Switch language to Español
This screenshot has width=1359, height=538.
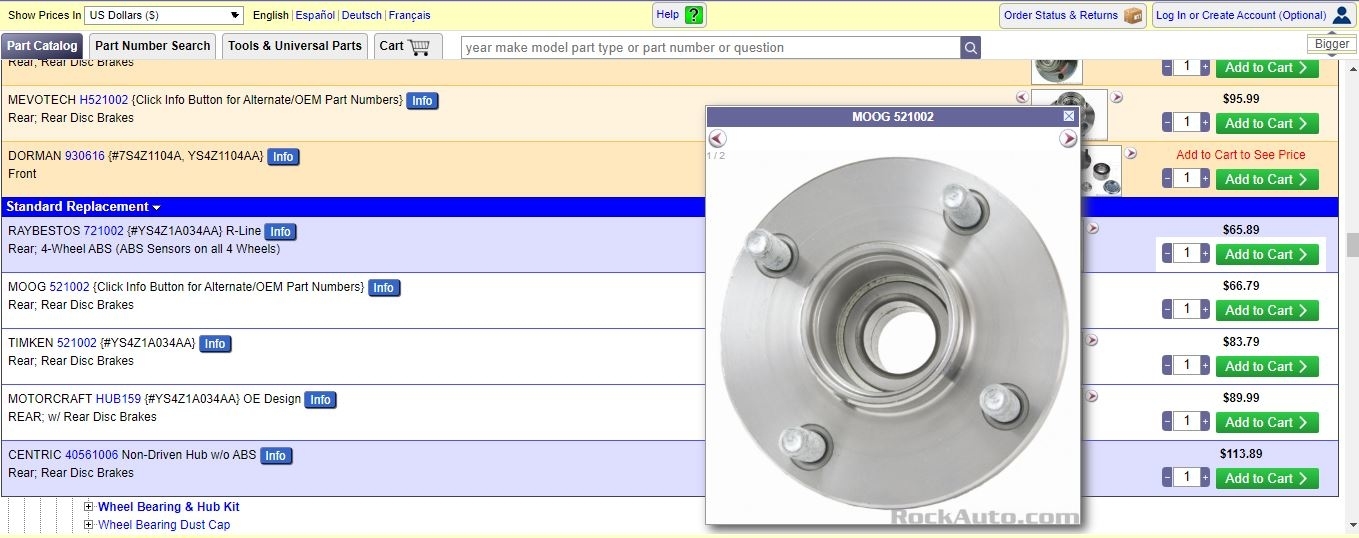[315, 15]
